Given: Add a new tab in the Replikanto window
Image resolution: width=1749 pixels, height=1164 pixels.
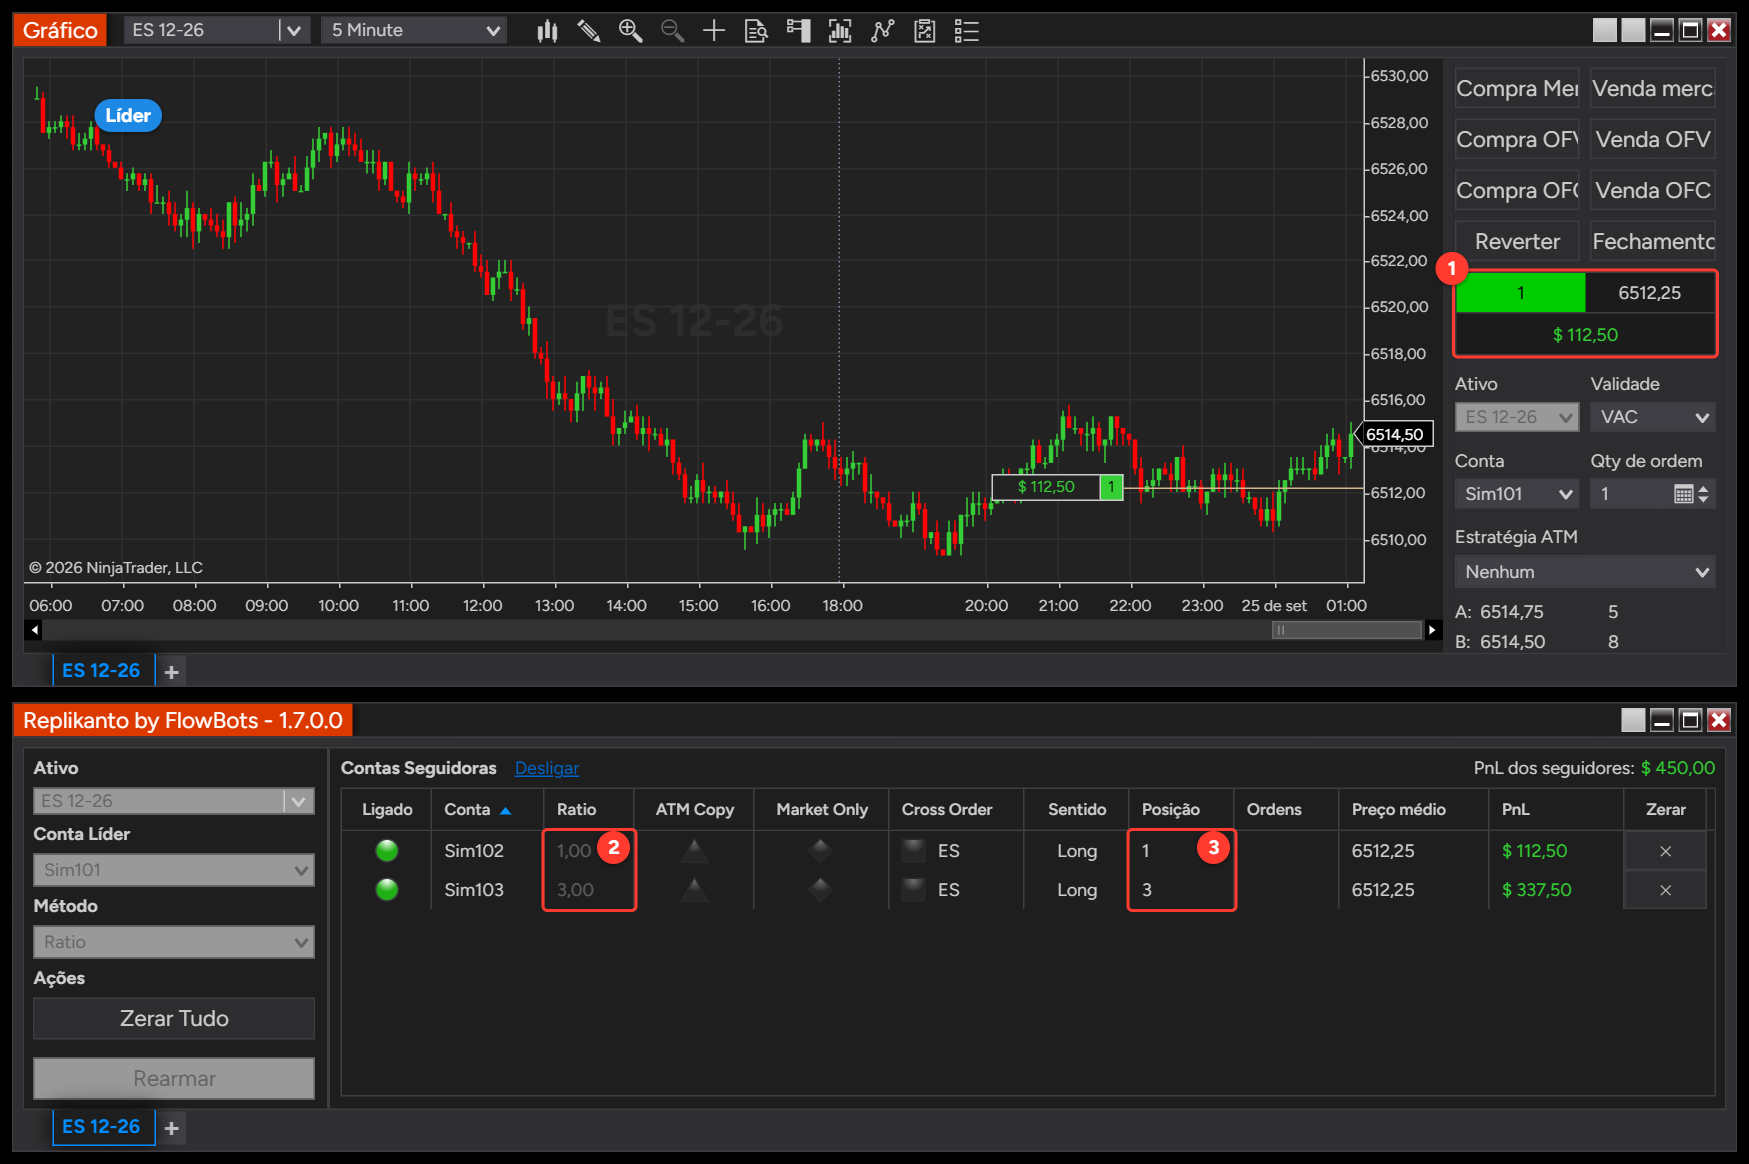Looking at the screenshot, I should coord(172,1128).
